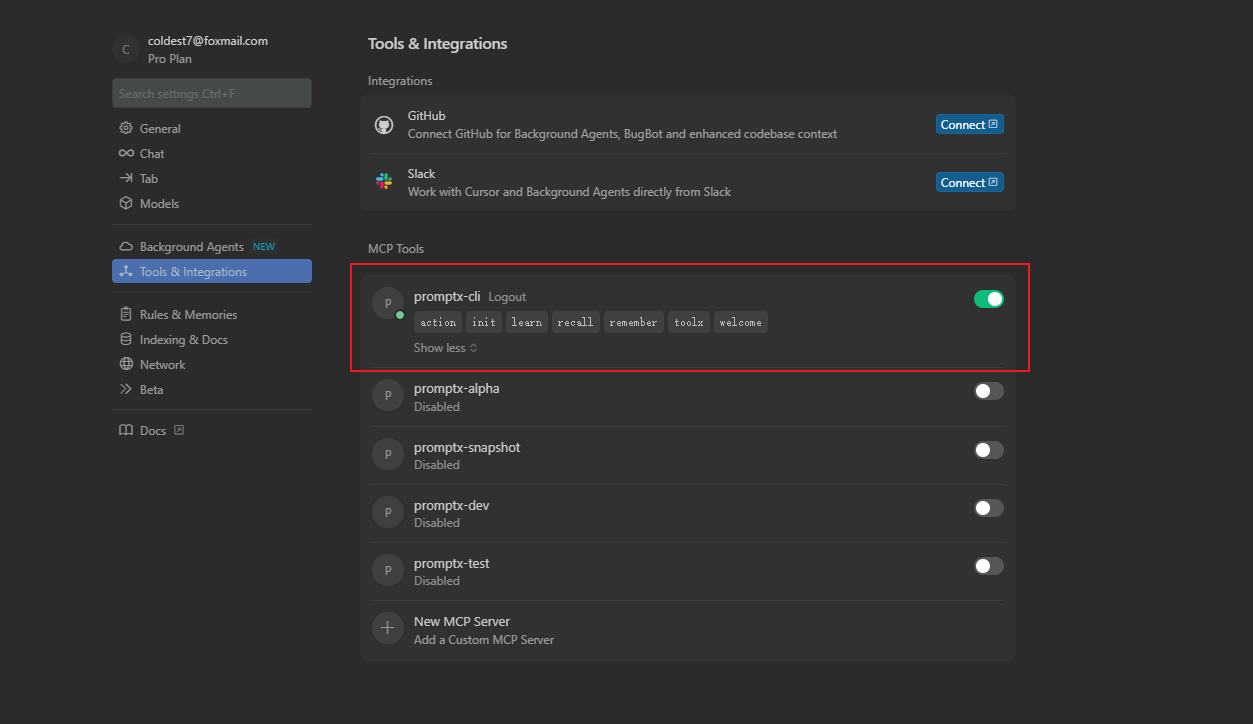Click the NEW badge by Background Agents

click(264, 247)
